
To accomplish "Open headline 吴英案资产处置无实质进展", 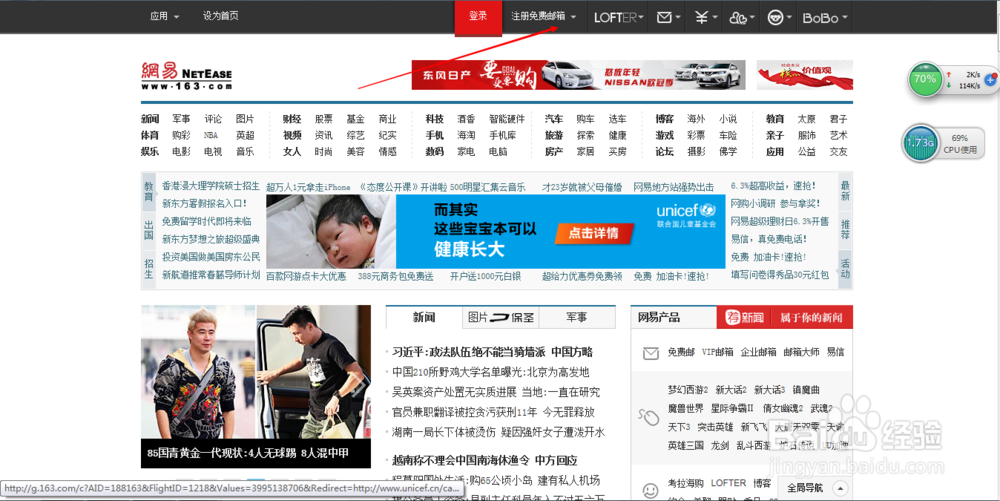I will coord(496,392).
